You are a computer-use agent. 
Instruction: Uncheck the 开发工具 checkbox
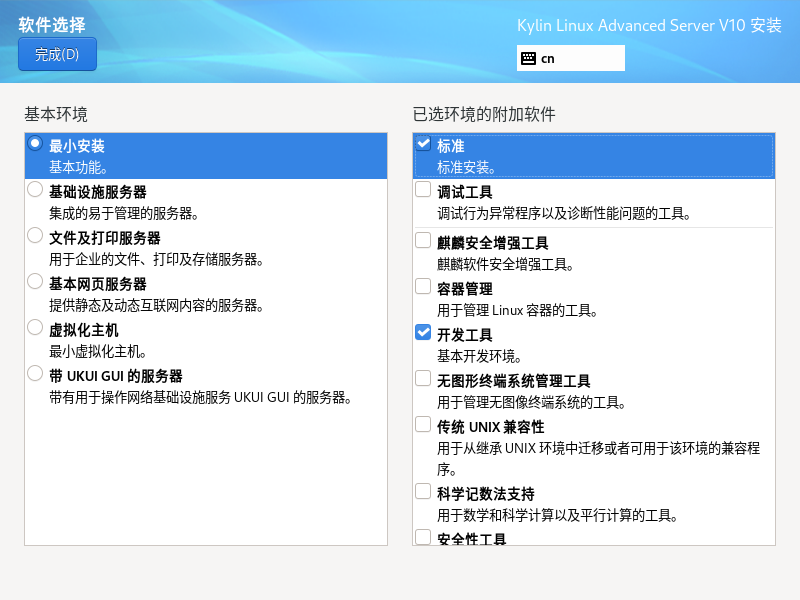pyautogui.click(x=423, y=333)
